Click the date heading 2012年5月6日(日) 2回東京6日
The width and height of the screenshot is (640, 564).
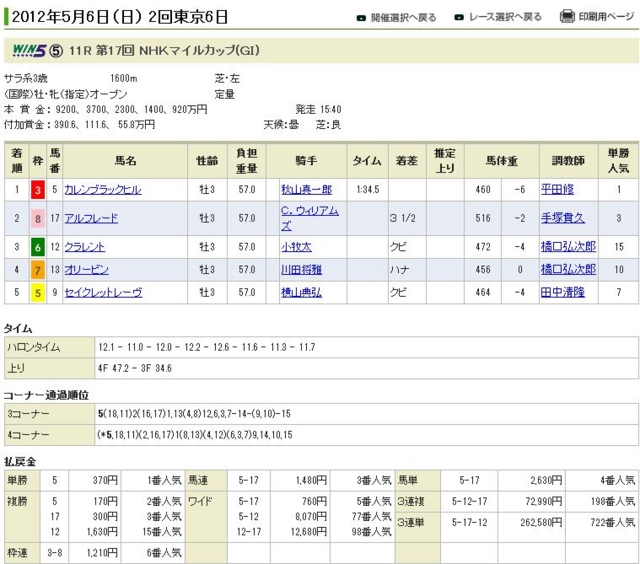[x=120, y=17]
